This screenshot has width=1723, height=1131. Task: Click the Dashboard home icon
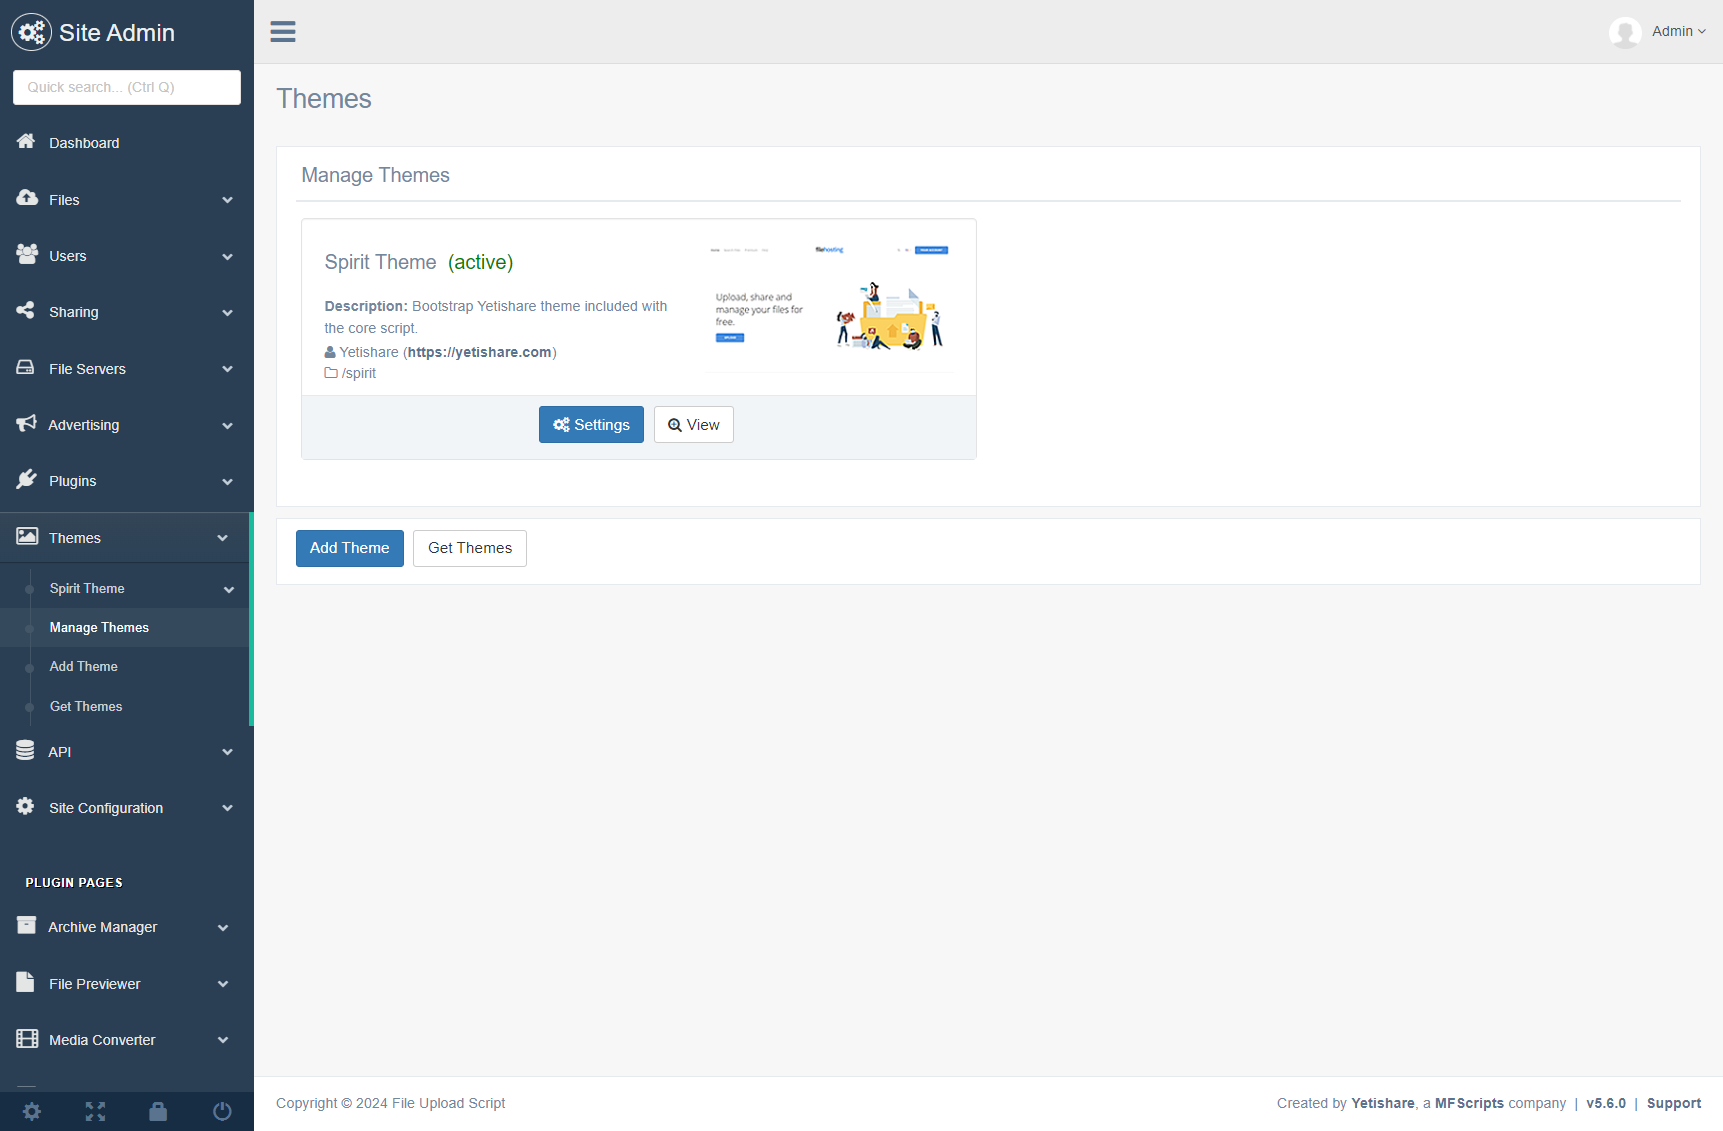coord(27,142)
